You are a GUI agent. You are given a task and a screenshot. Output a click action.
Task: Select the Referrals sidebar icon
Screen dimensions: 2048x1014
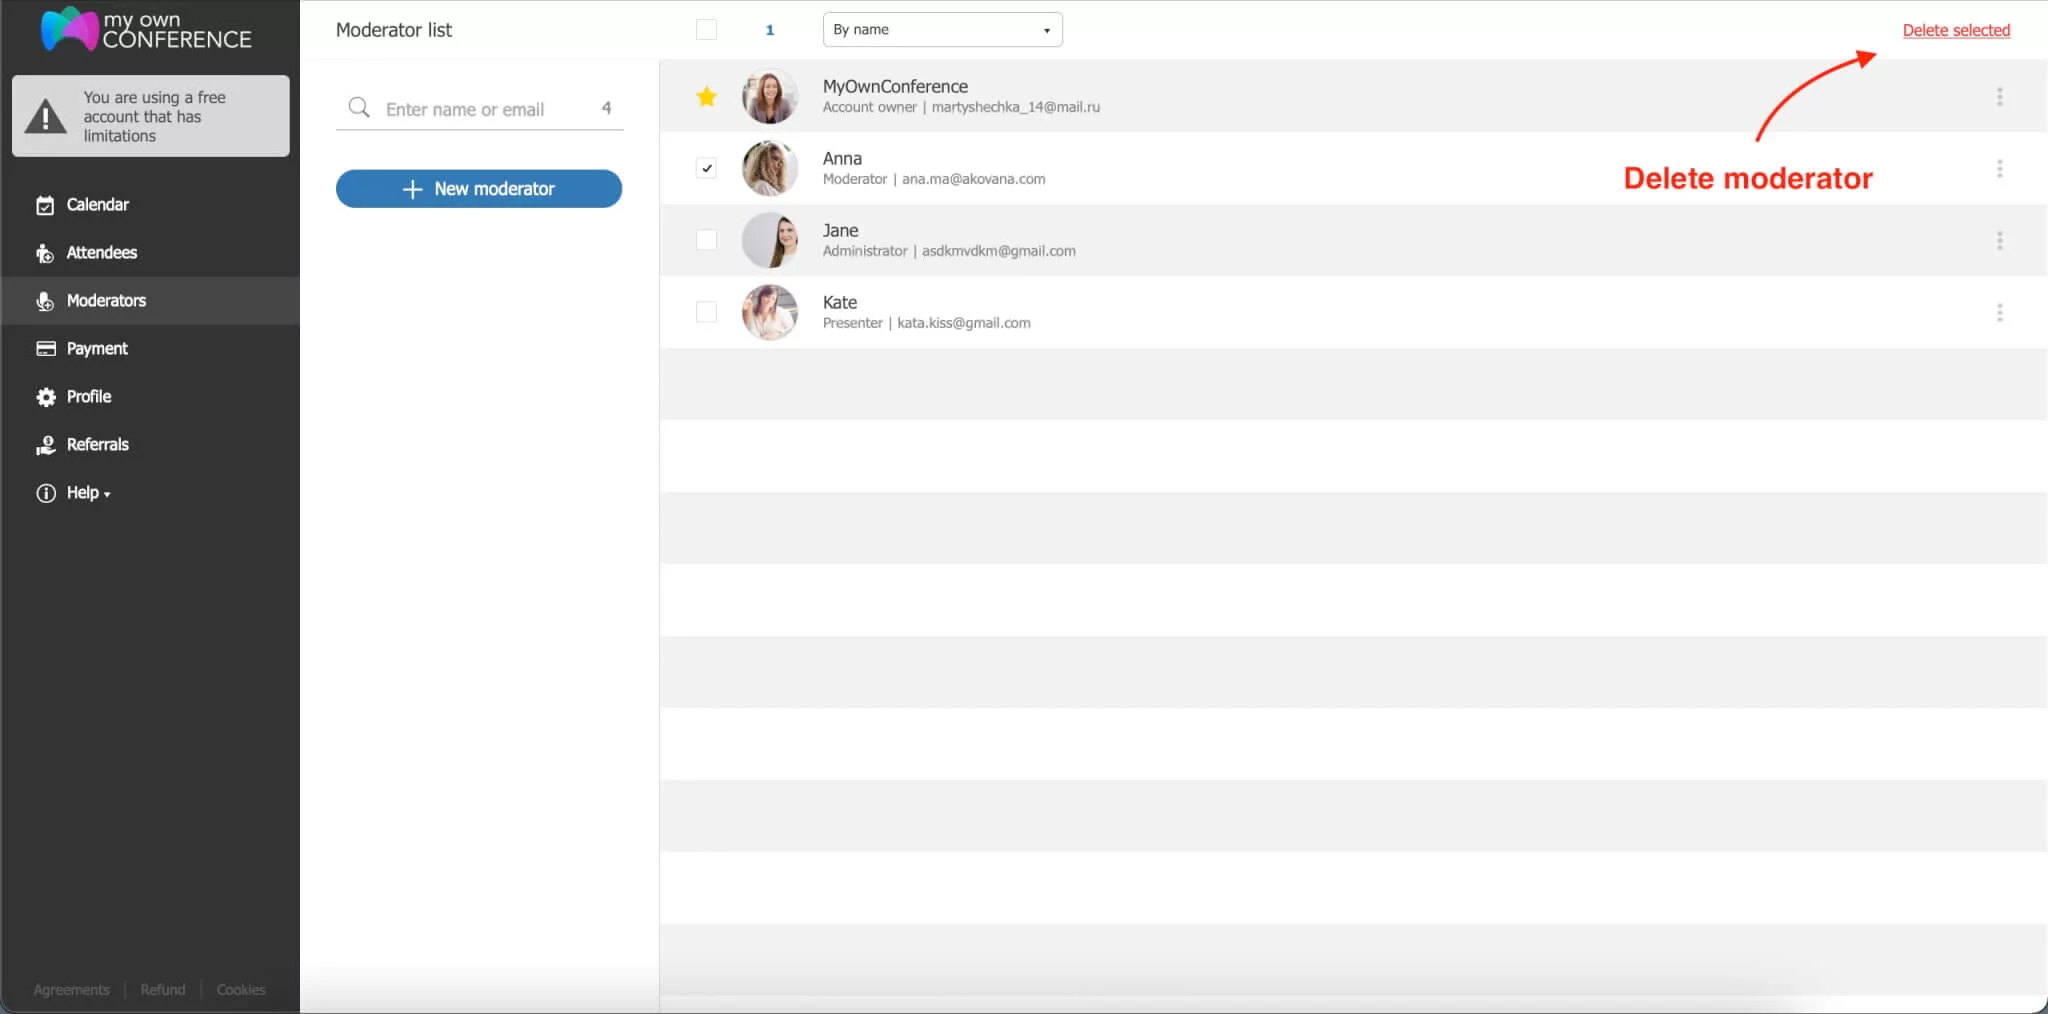(x=46, y=444)
